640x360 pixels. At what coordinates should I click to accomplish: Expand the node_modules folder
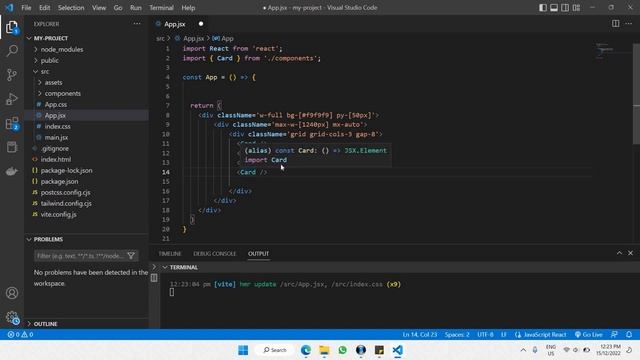tap(87, 49)
